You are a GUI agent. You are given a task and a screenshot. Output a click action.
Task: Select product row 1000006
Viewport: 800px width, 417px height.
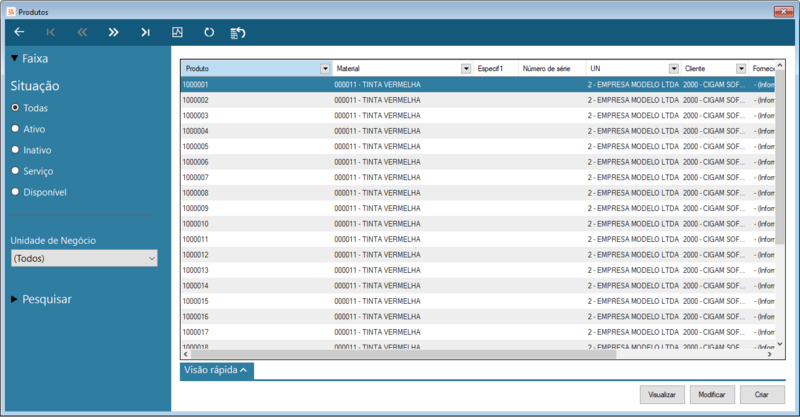point(478,162)
